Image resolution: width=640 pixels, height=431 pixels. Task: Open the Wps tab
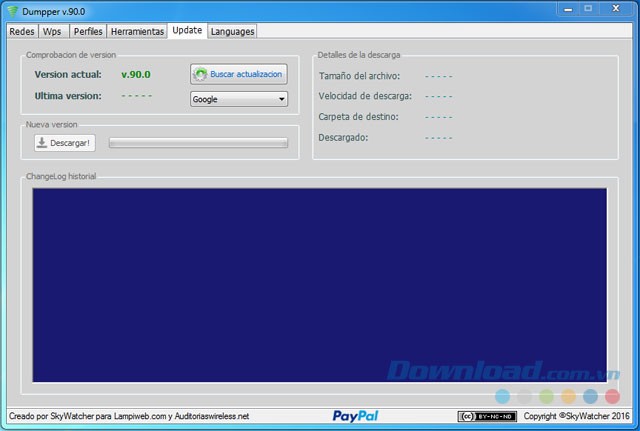point(52,31)
